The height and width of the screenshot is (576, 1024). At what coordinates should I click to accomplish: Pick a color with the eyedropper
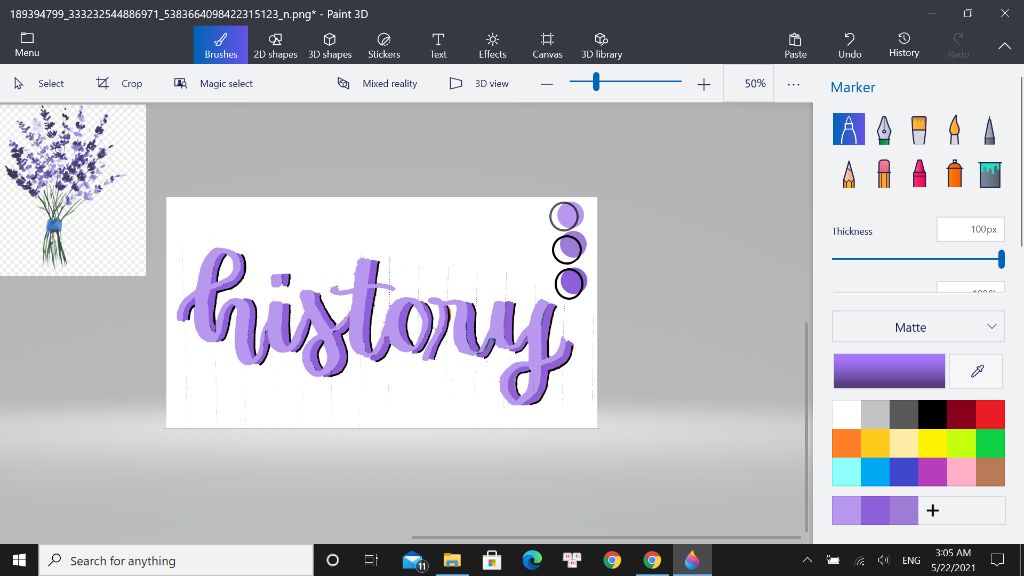click(x=976, y=371)
